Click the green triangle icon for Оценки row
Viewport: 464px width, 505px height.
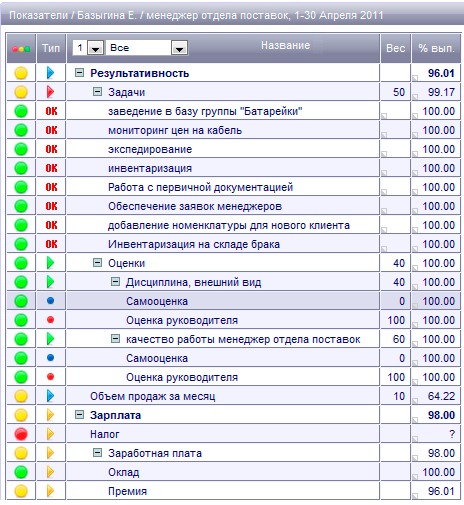coord(50,263)
